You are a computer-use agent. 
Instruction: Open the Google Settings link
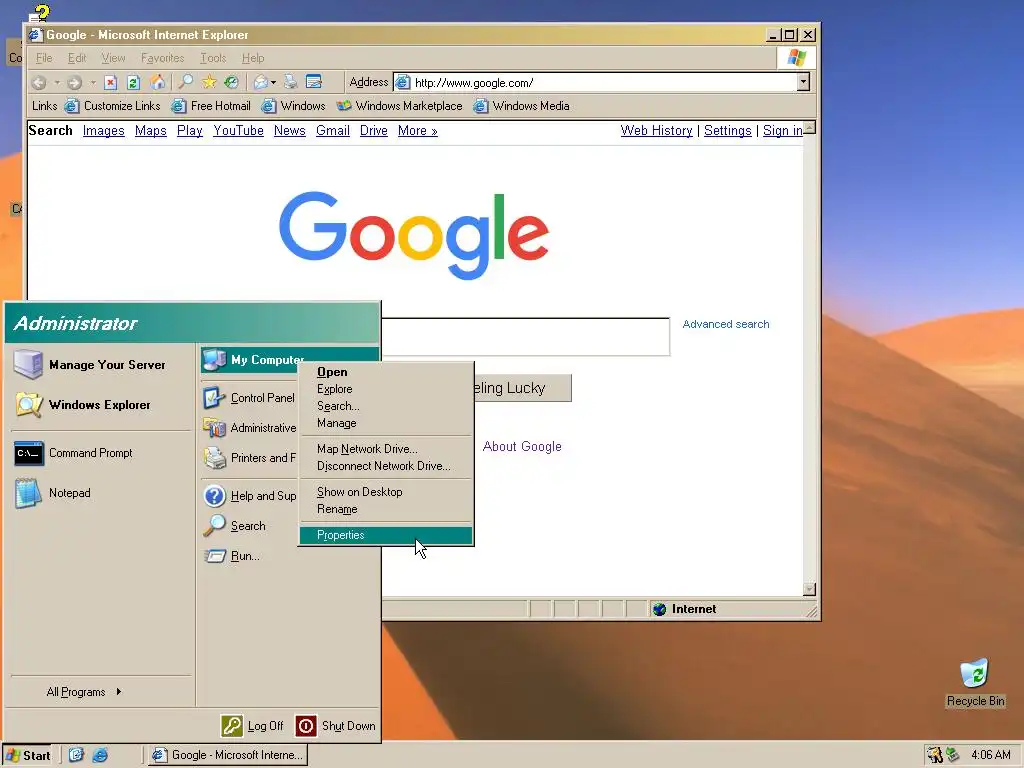tap(728, 131)
